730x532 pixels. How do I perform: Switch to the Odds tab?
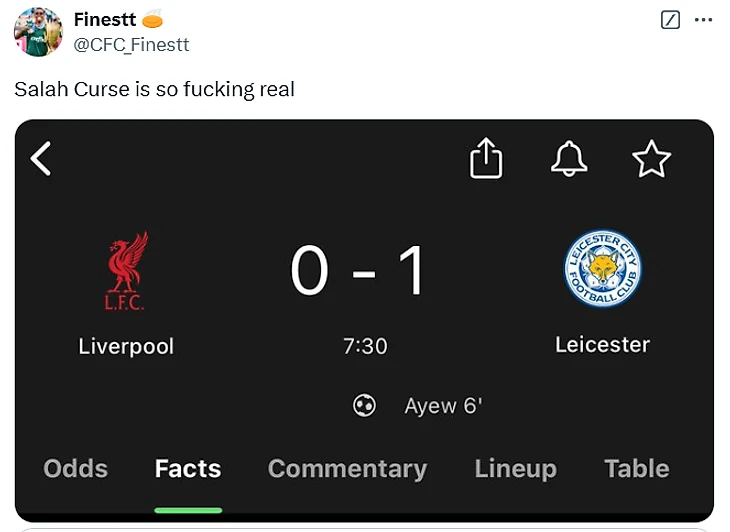tap(76, 469)
